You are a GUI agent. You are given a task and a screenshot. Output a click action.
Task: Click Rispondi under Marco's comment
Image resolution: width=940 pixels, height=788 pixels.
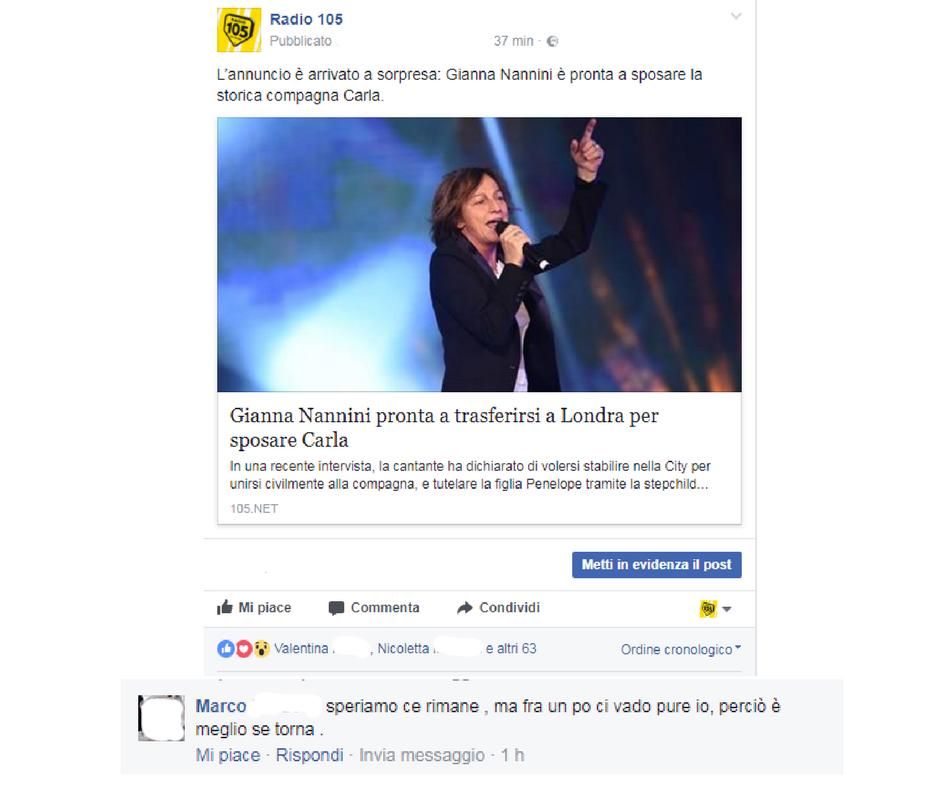point(309,755)
